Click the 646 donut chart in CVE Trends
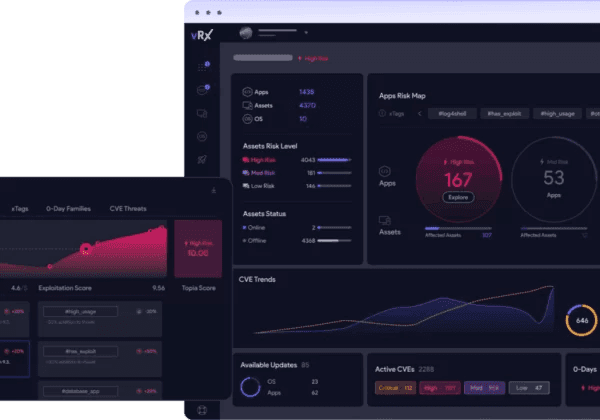This screenshot has width=600, height=420. (x=581, y=320)
